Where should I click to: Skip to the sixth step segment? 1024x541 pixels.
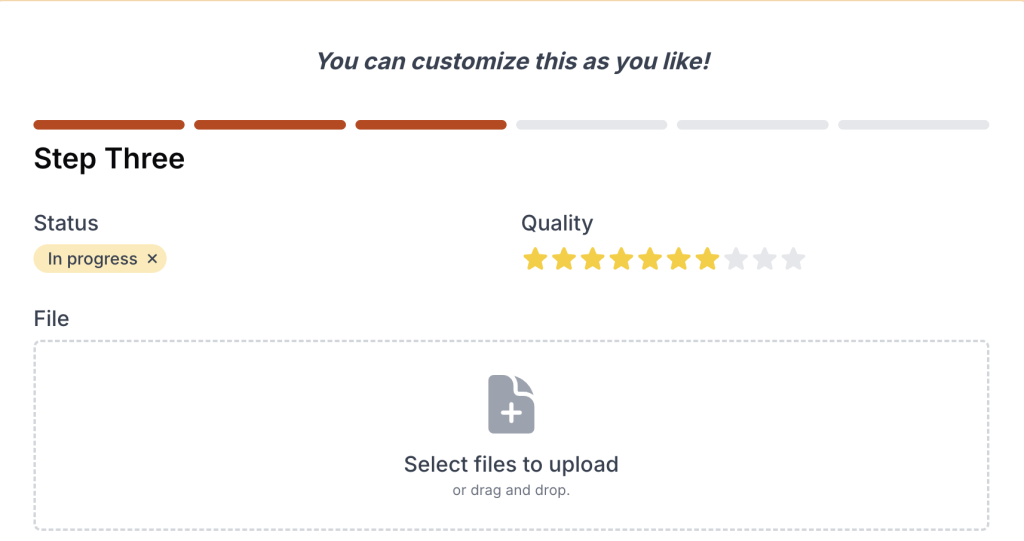tap(913, 125)
